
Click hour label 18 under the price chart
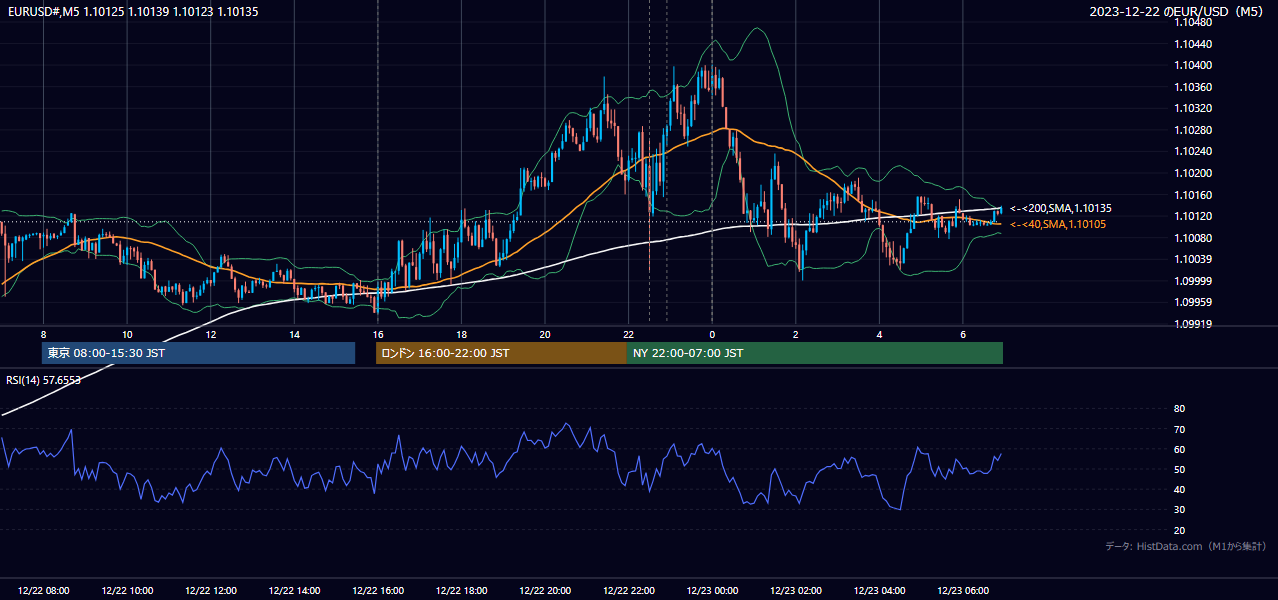tap(461, 334)
